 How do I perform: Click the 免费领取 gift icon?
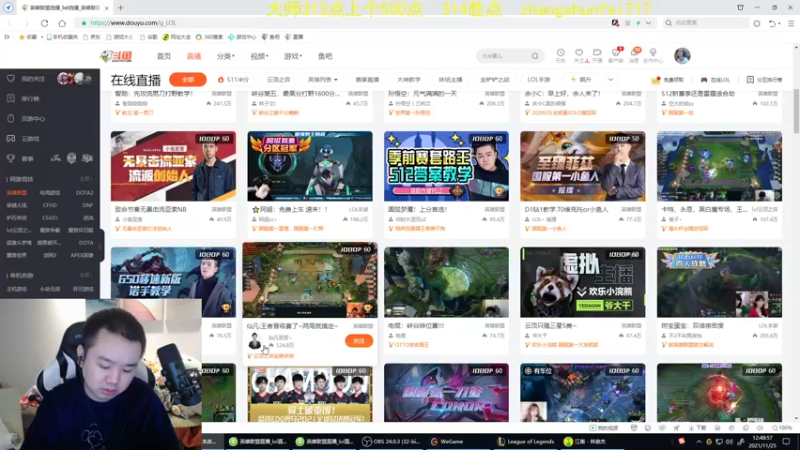pyautogui.click(x=656, y=80)
